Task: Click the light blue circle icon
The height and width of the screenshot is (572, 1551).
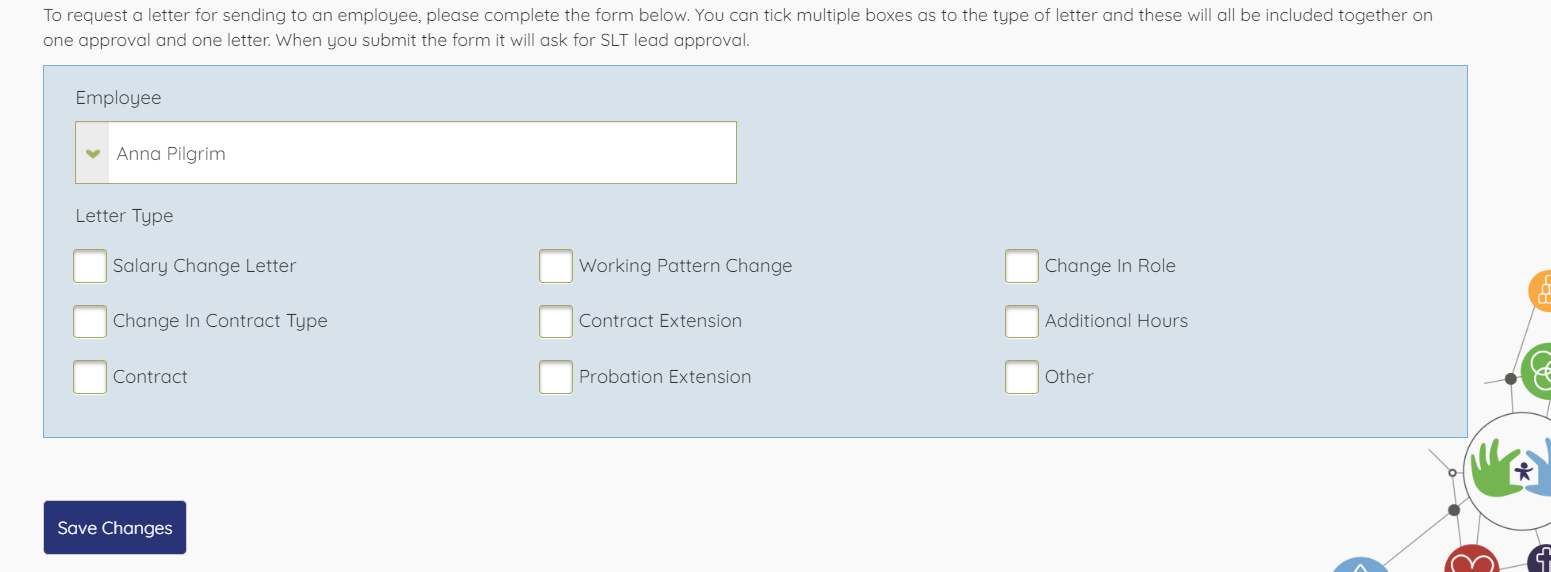Action: 1361,565
